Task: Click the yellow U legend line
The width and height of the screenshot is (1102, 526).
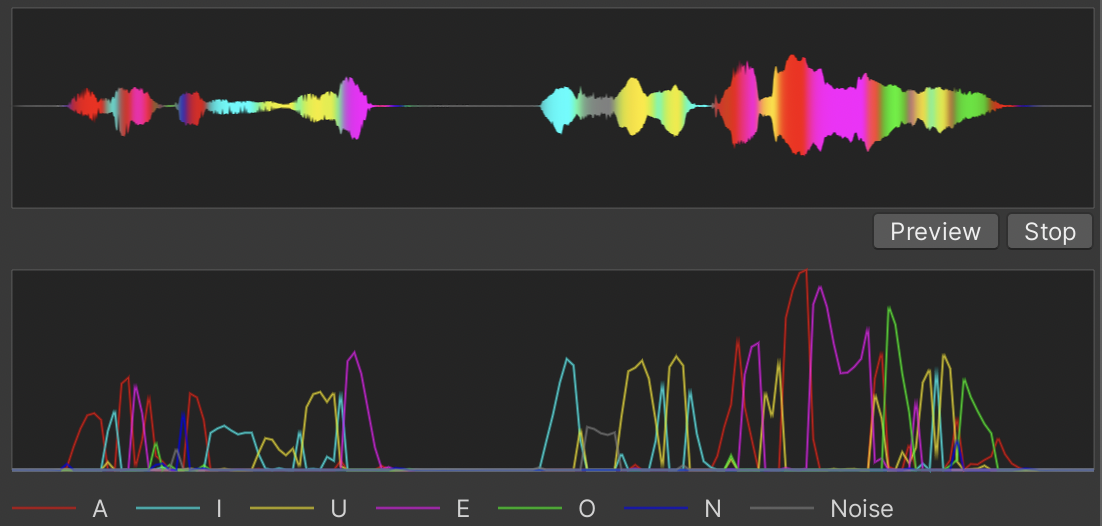Action: [282, 508]
